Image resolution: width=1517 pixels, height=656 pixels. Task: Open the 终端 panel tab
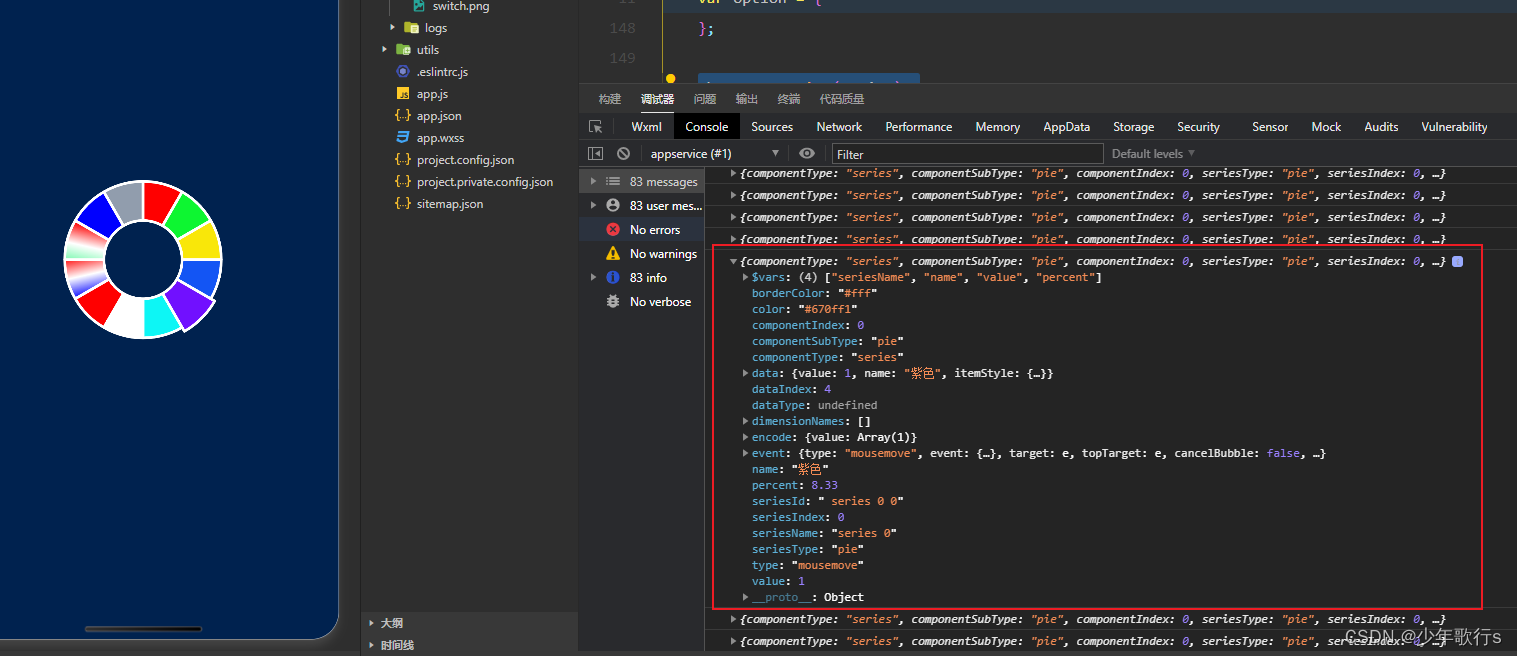[789, 99]
